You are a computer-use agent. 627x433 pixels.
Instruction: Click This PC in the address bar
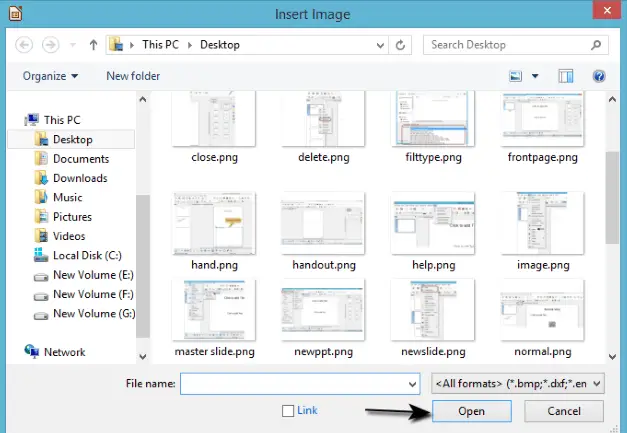(x=160, y=45)
